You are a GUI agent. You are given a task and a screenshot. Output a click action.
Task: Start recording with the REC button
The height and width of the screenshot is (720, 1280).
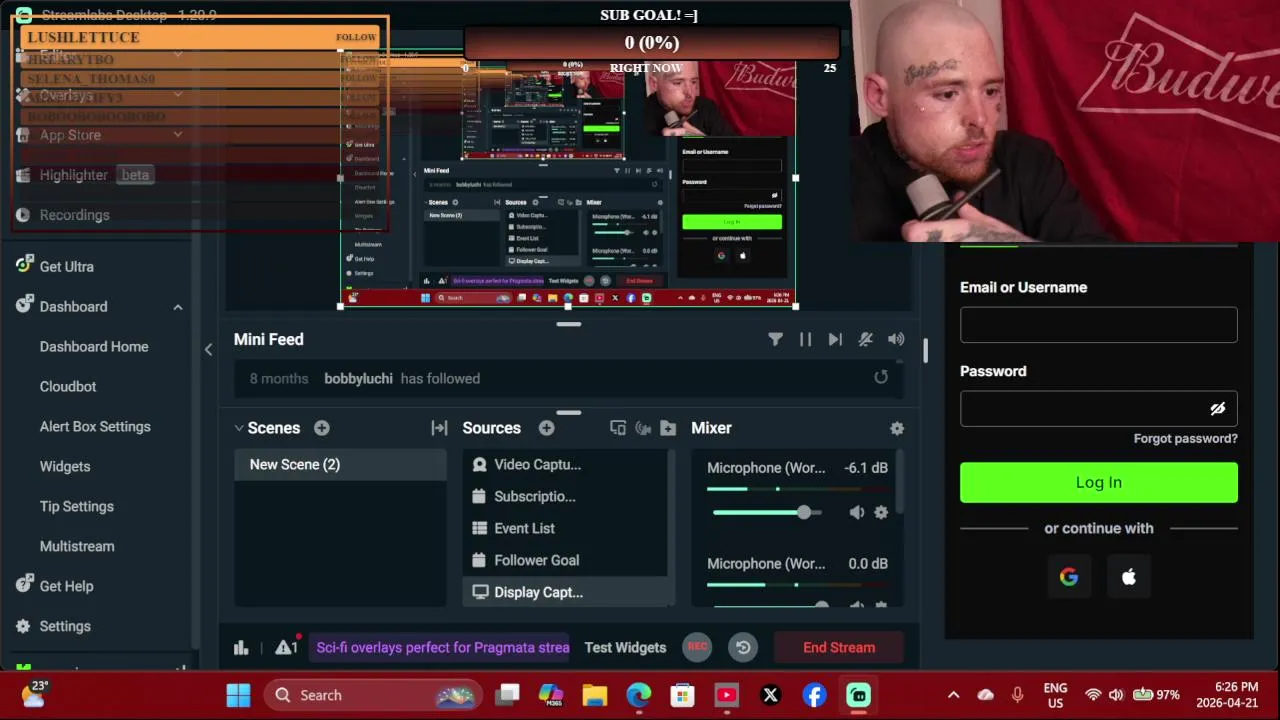(x=697, y=647)
